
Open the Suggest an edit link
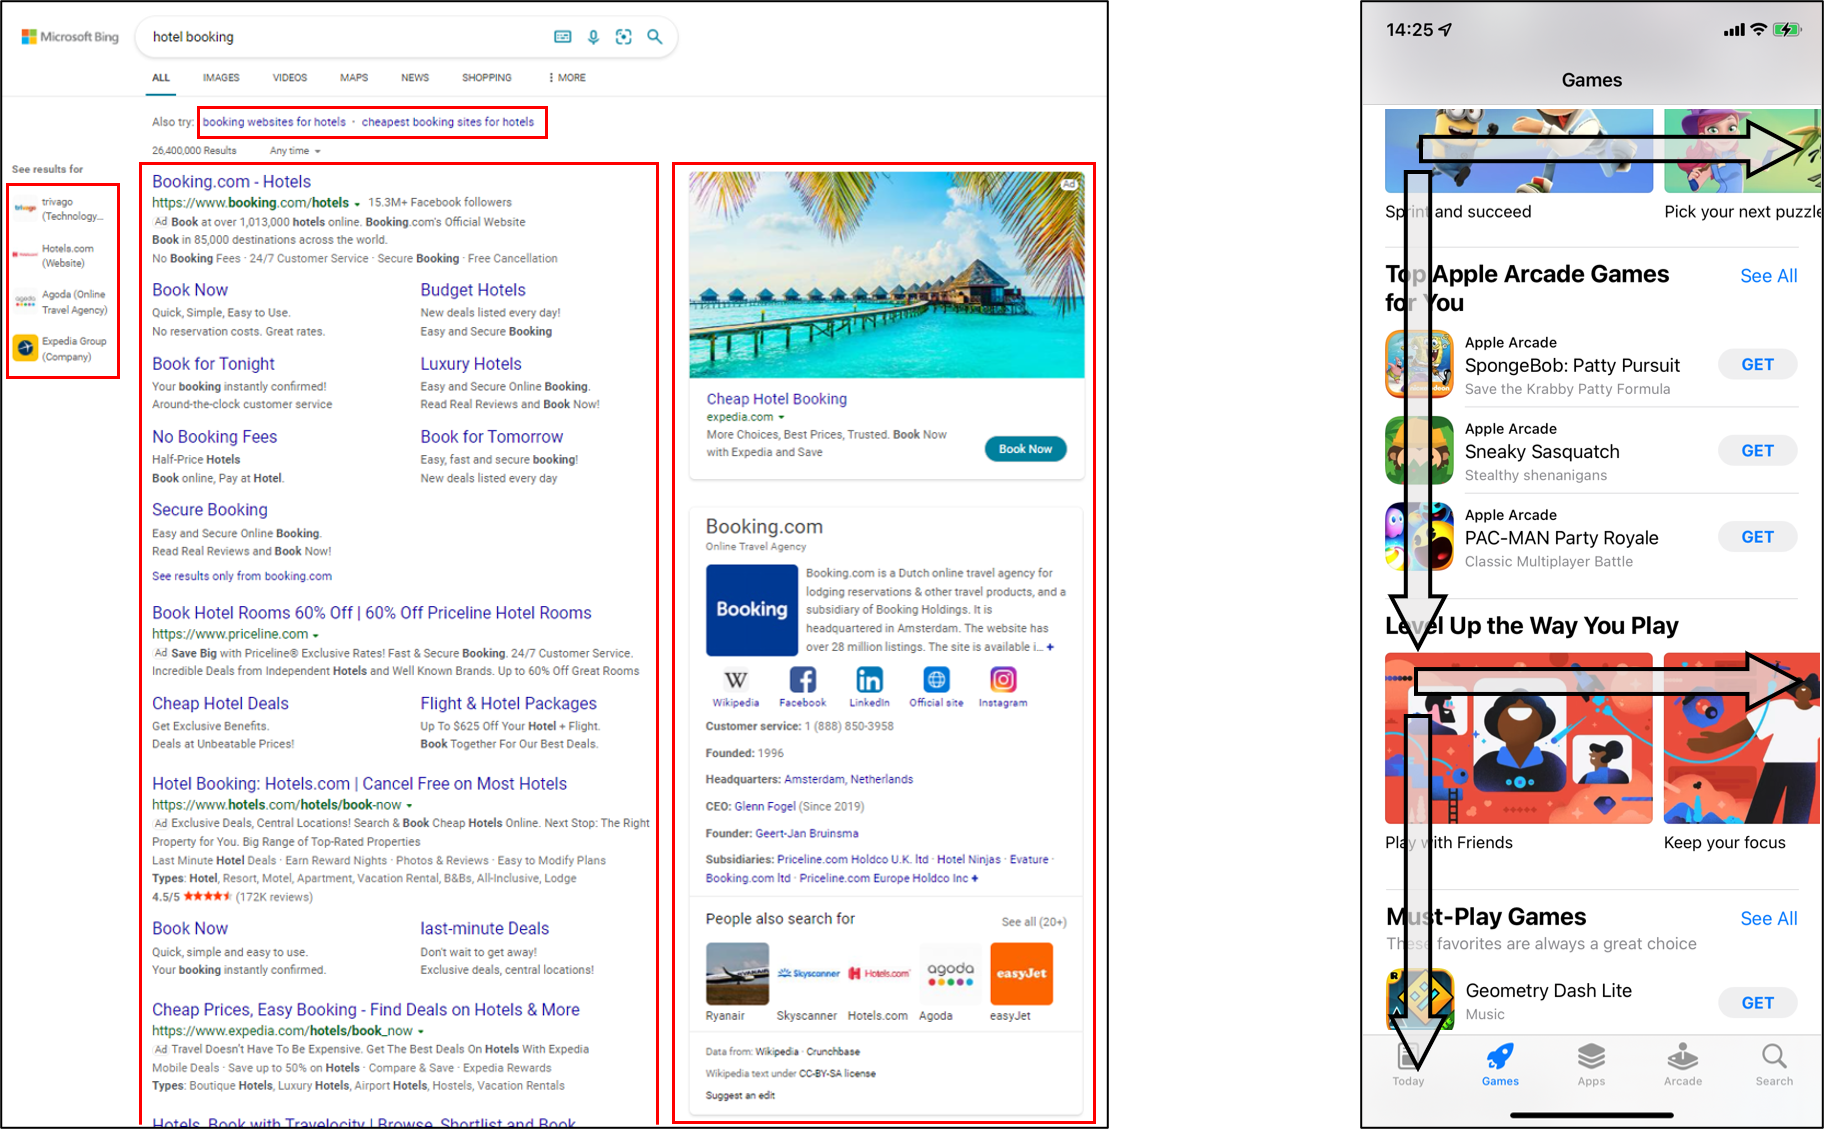point(740,1096)
